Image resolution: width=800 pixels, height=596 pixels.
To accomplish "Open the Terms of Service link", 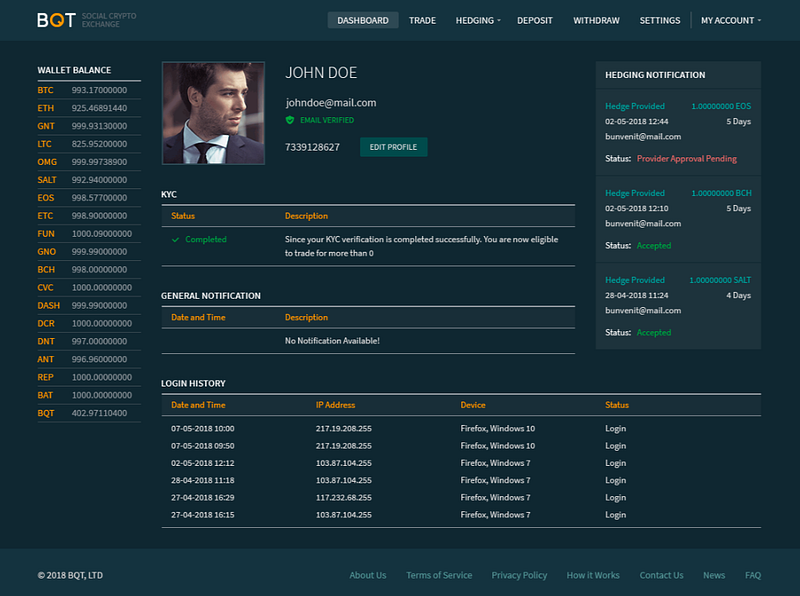I will [439, 575].
